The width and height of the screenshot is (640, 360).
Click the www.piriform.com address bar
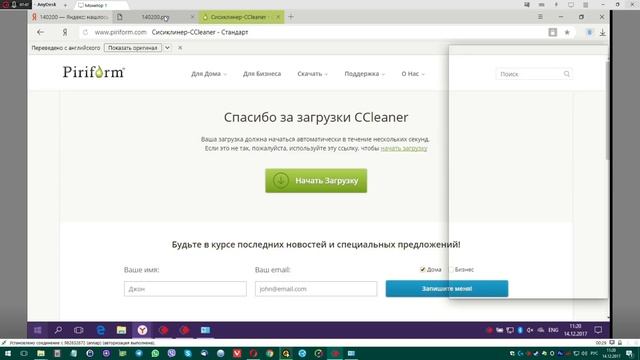tap(120, 32)
